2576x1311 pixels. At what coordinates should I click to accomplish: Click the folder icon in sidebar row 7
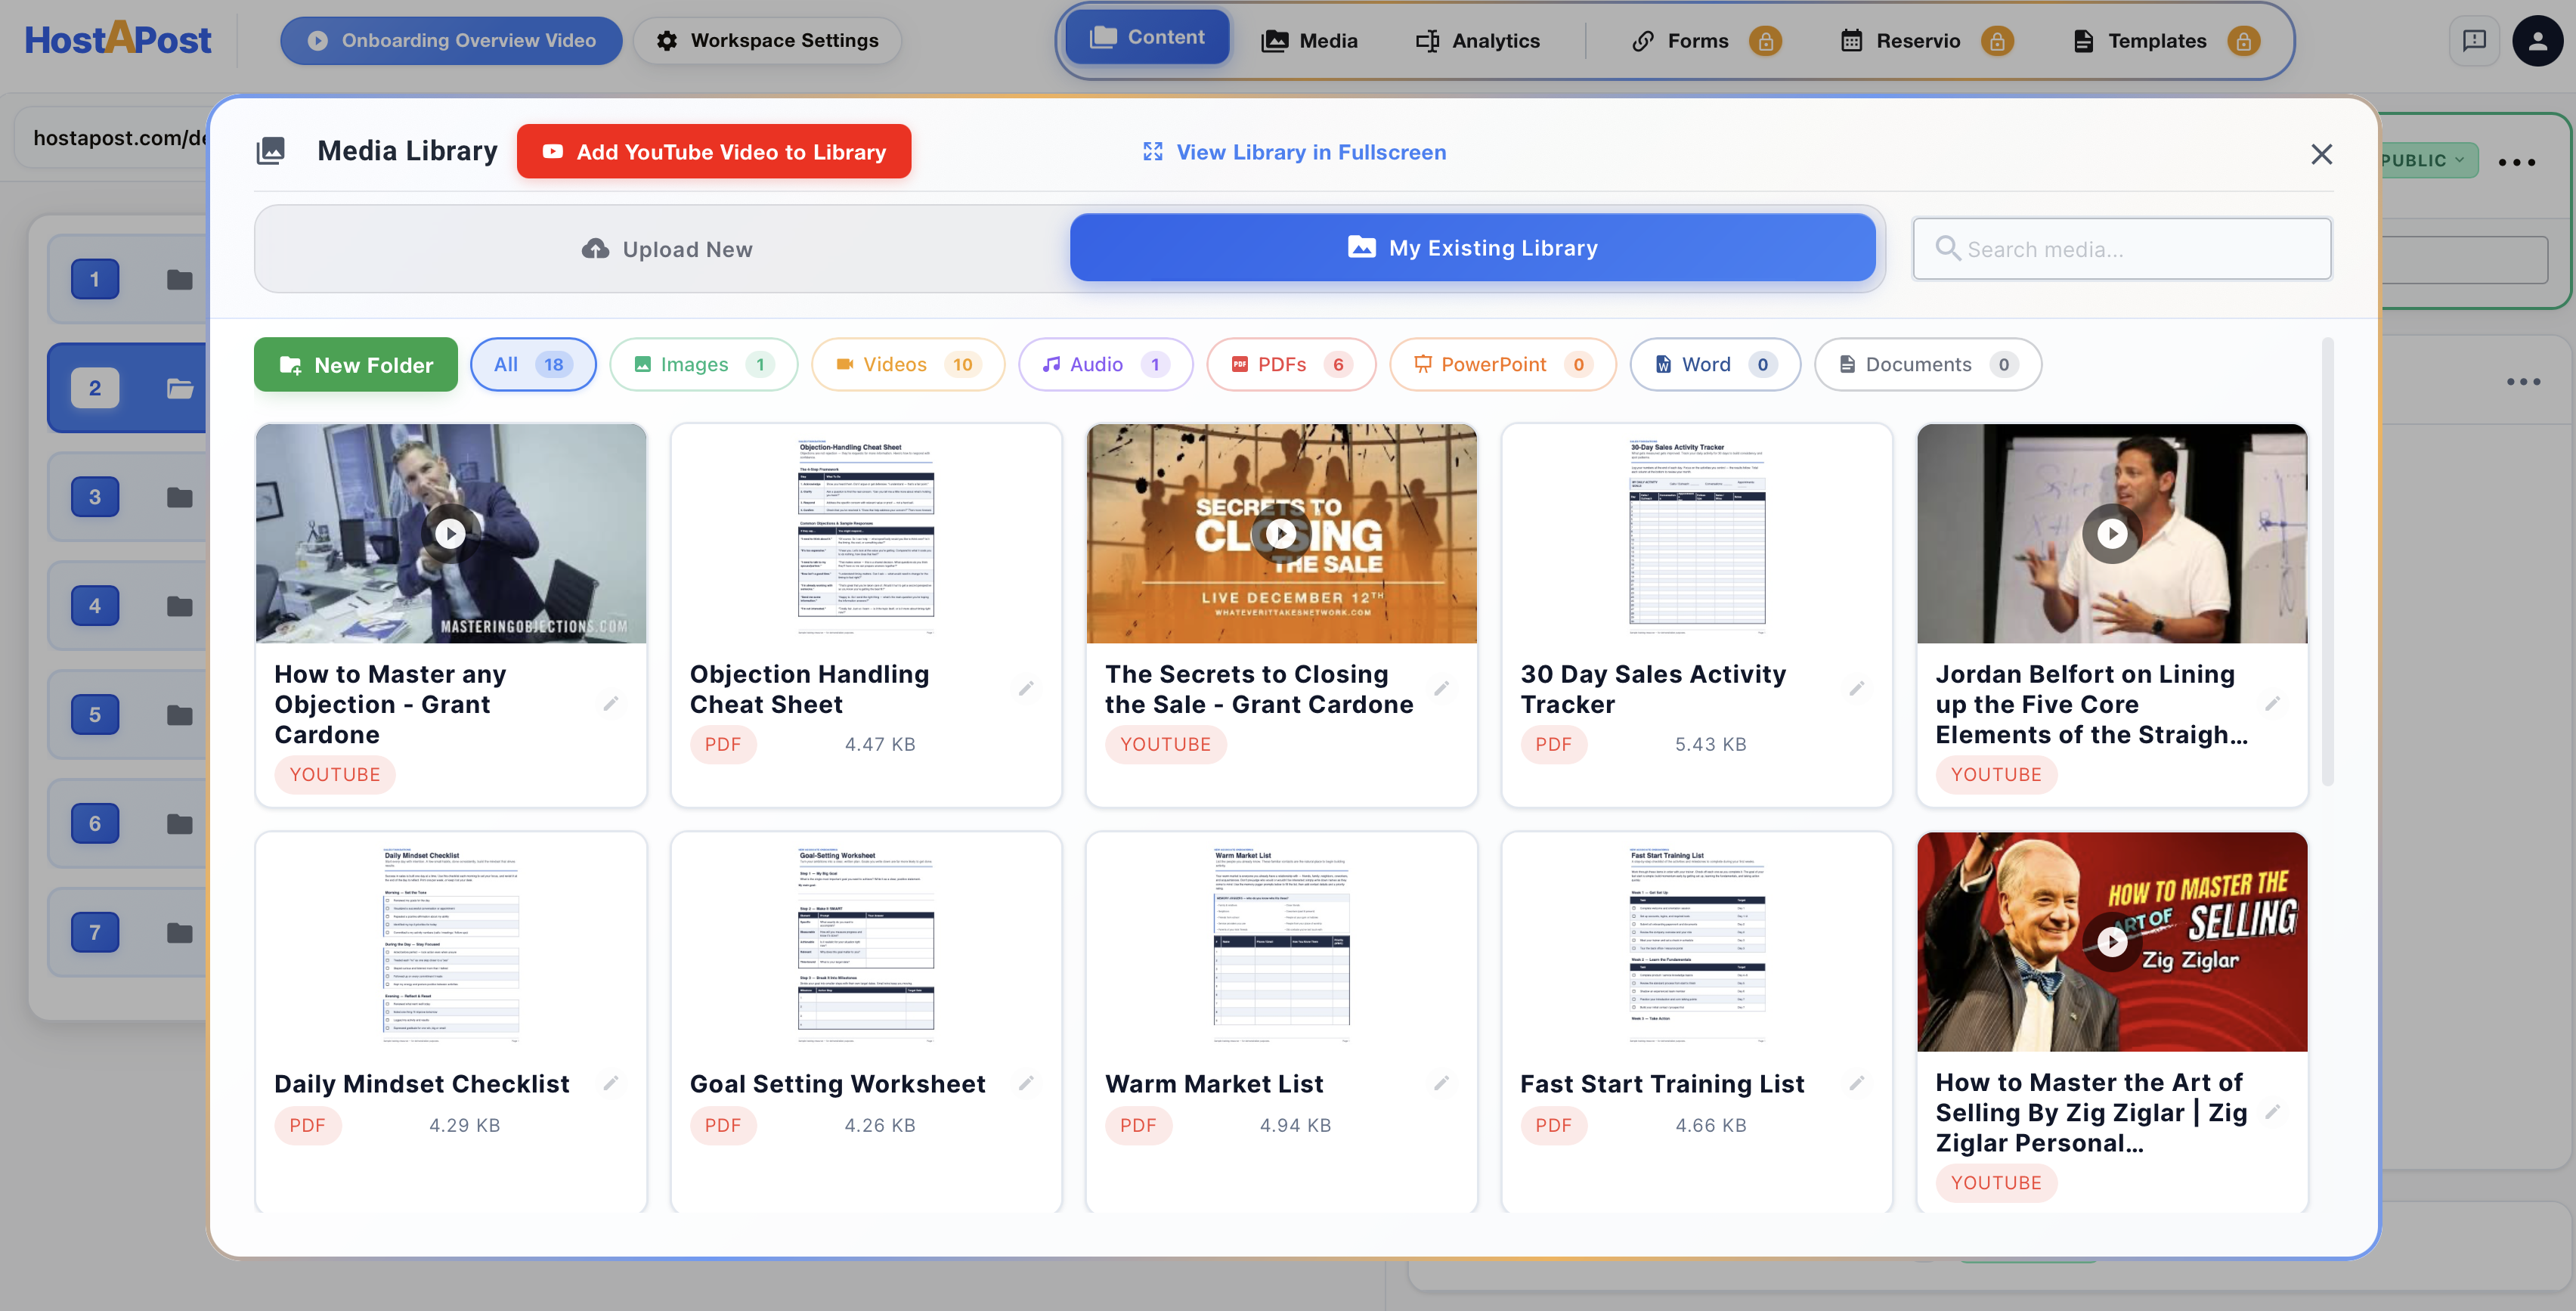pyautogui.click(x=179, y=933)
